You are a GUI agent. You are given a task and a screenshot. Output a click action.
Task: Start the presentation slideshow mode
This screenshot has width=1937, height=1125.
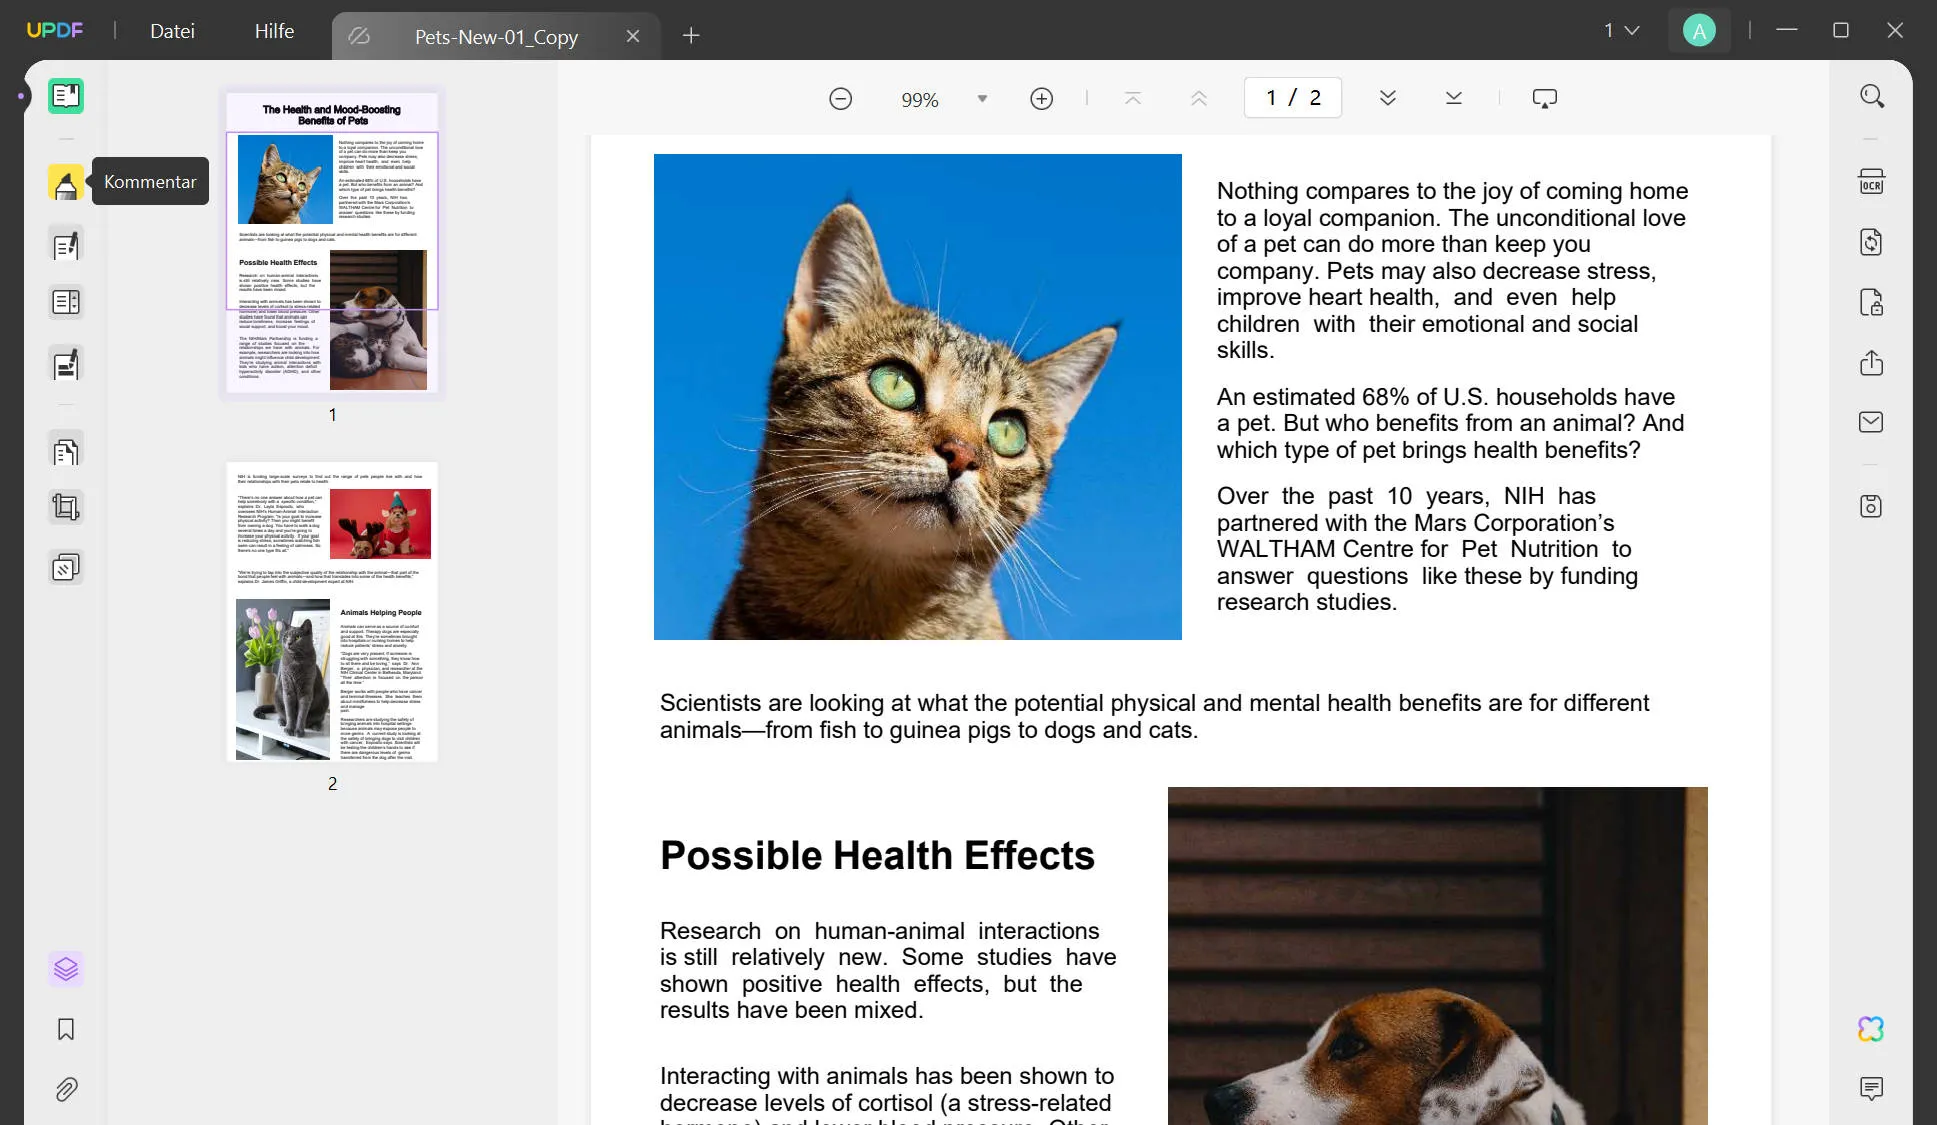[1545, 98]
